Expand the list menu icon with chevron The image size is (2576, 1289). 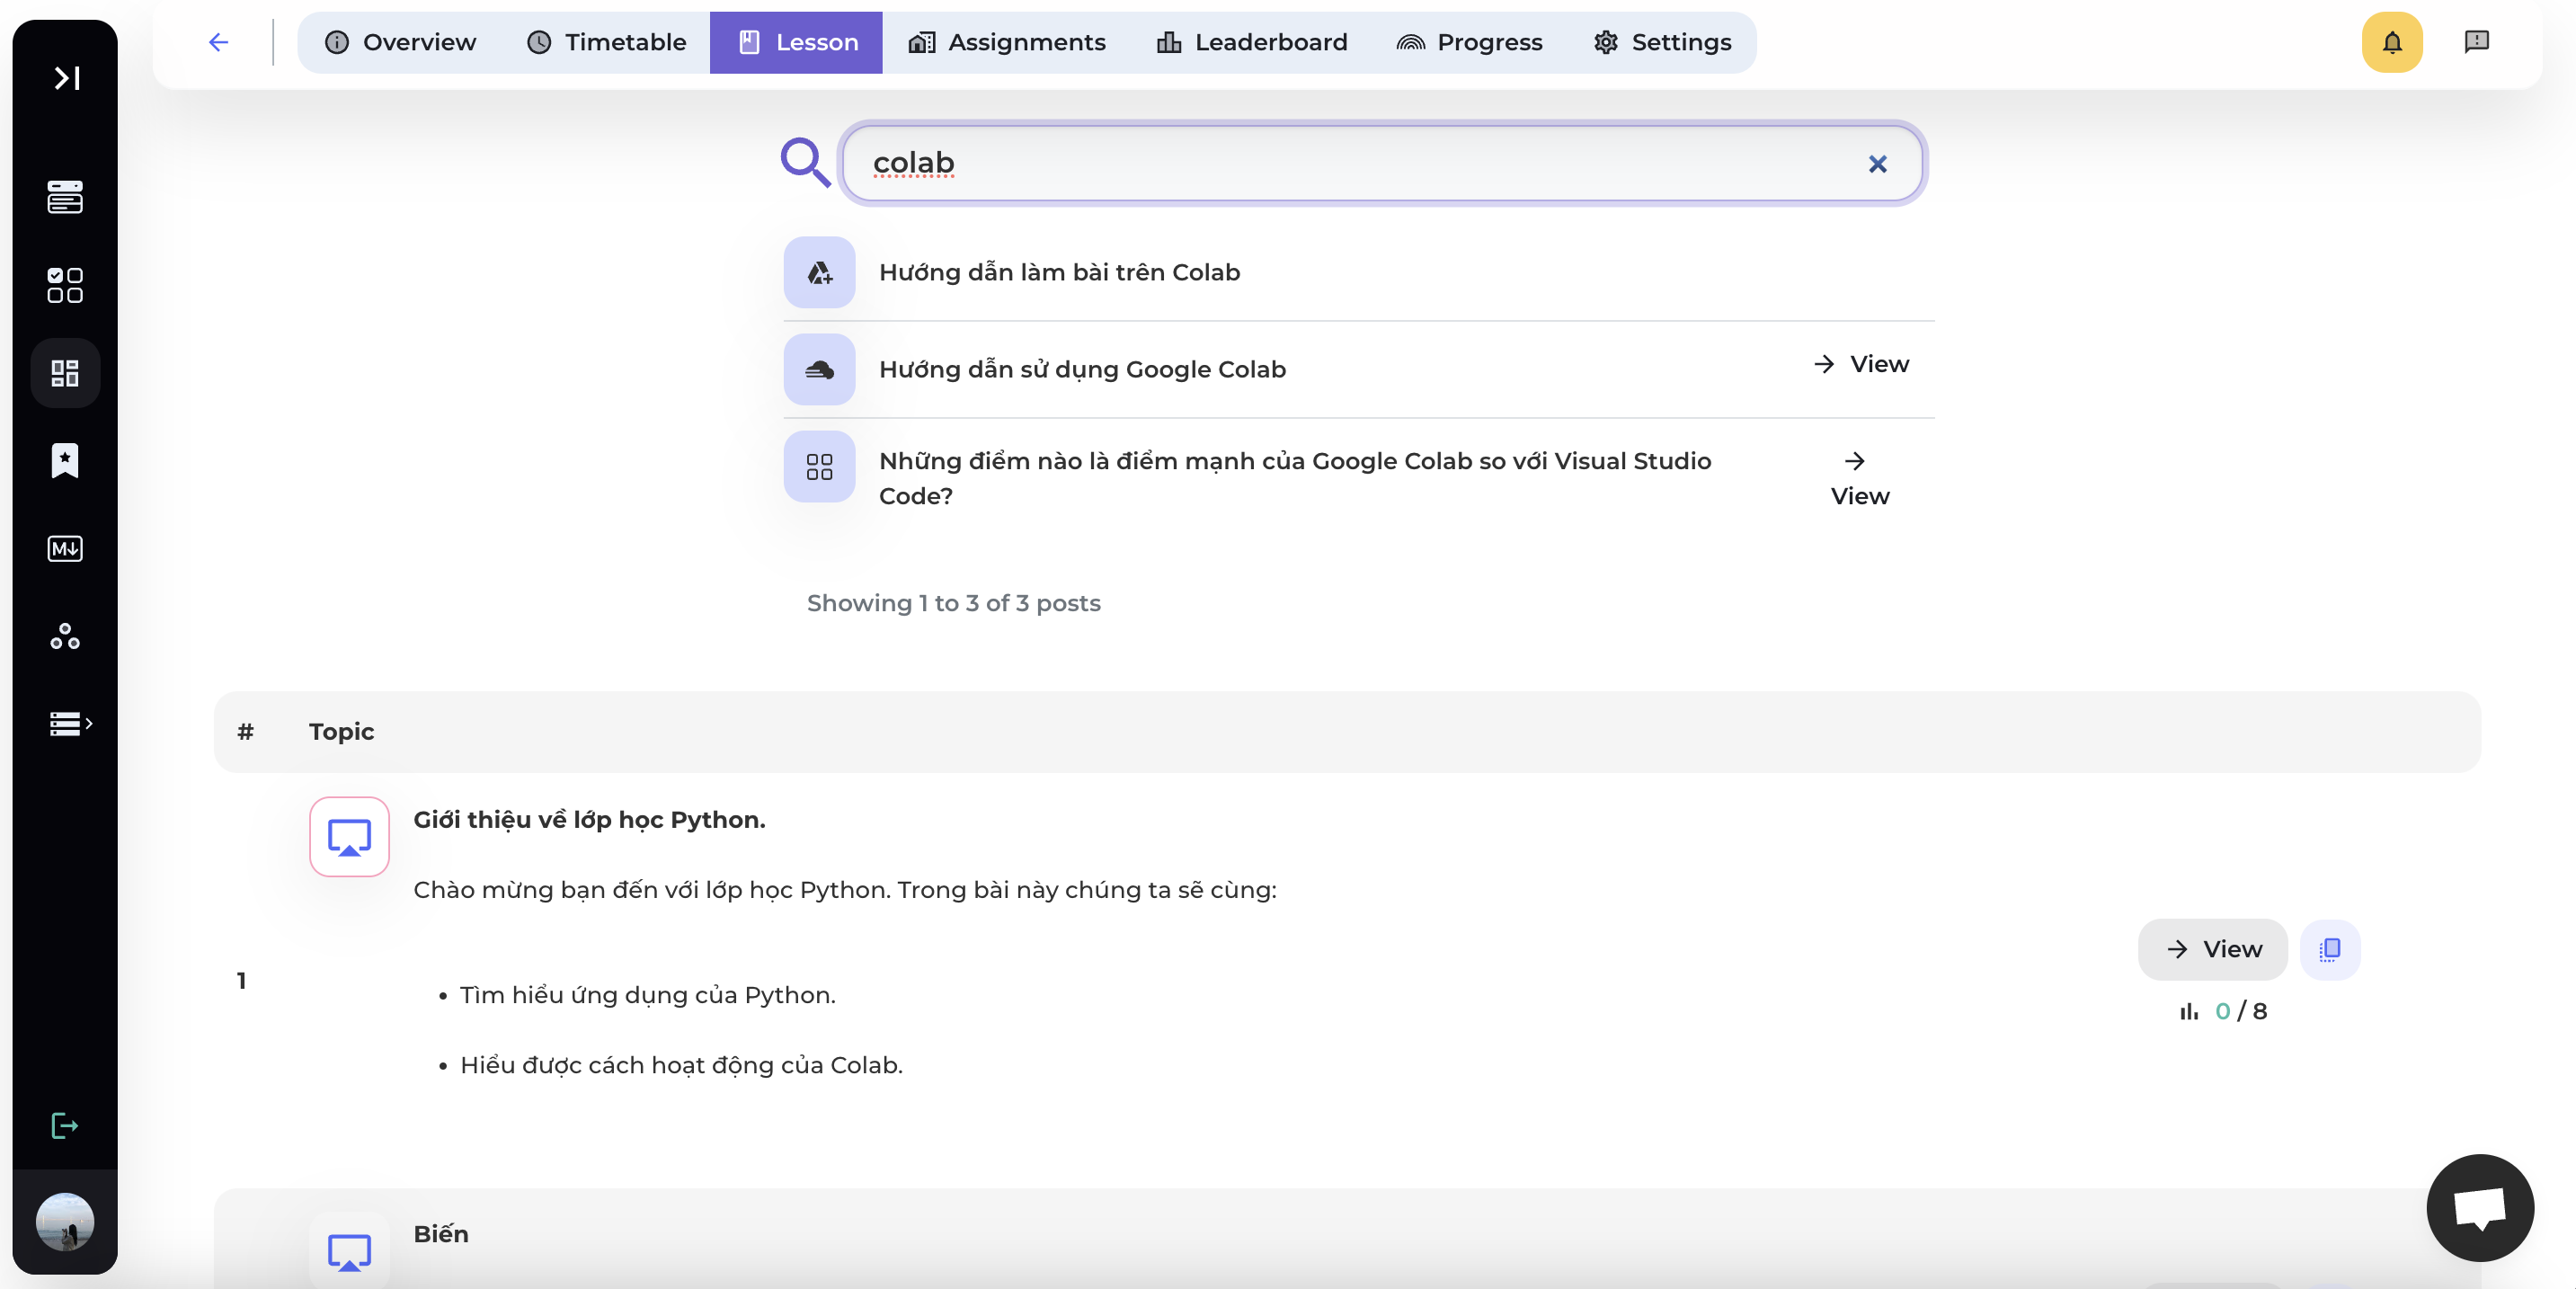[x=71, y=723]
